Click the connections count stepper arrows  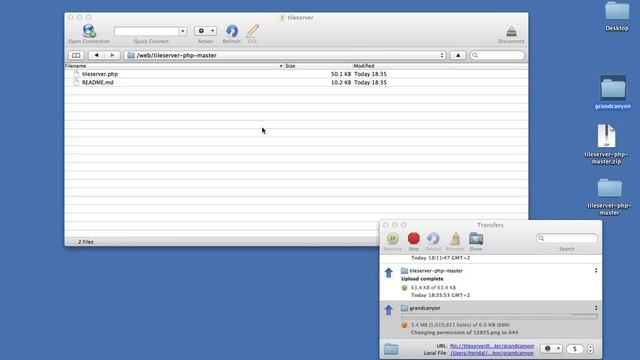[590, 349]
